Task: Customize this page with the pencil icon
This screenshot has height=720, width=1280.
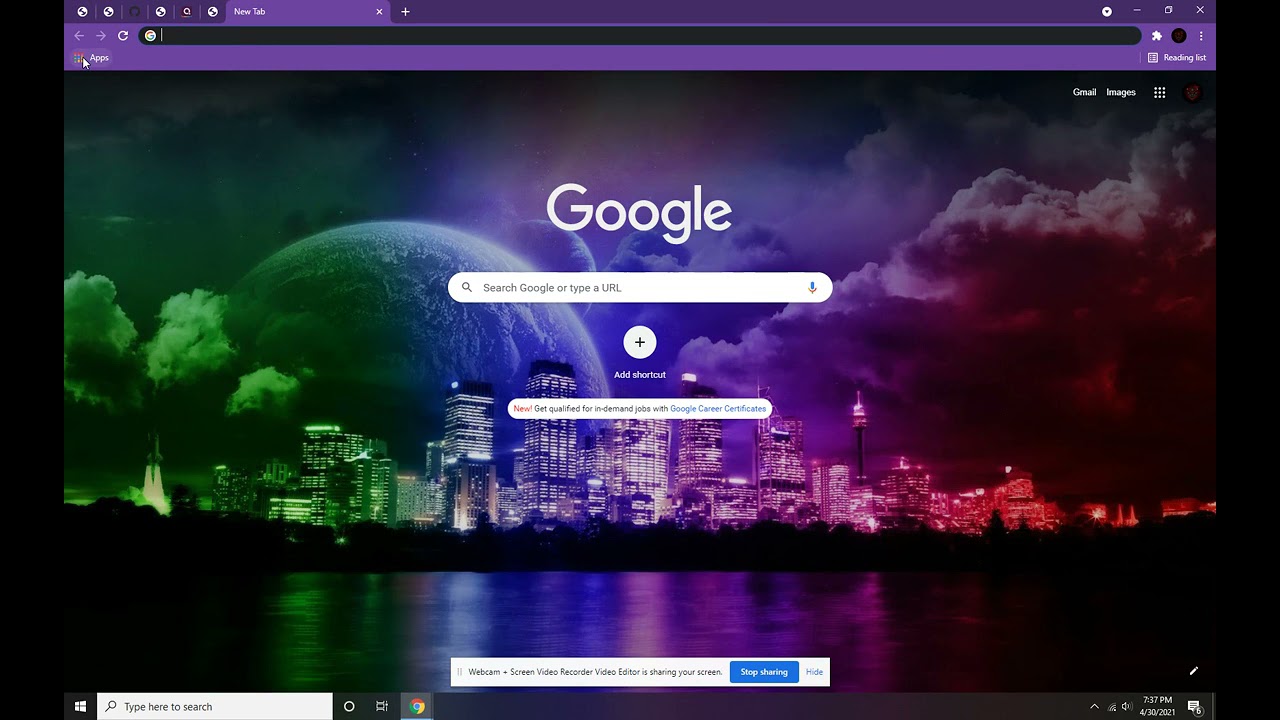Action: tap(1193, 671)
